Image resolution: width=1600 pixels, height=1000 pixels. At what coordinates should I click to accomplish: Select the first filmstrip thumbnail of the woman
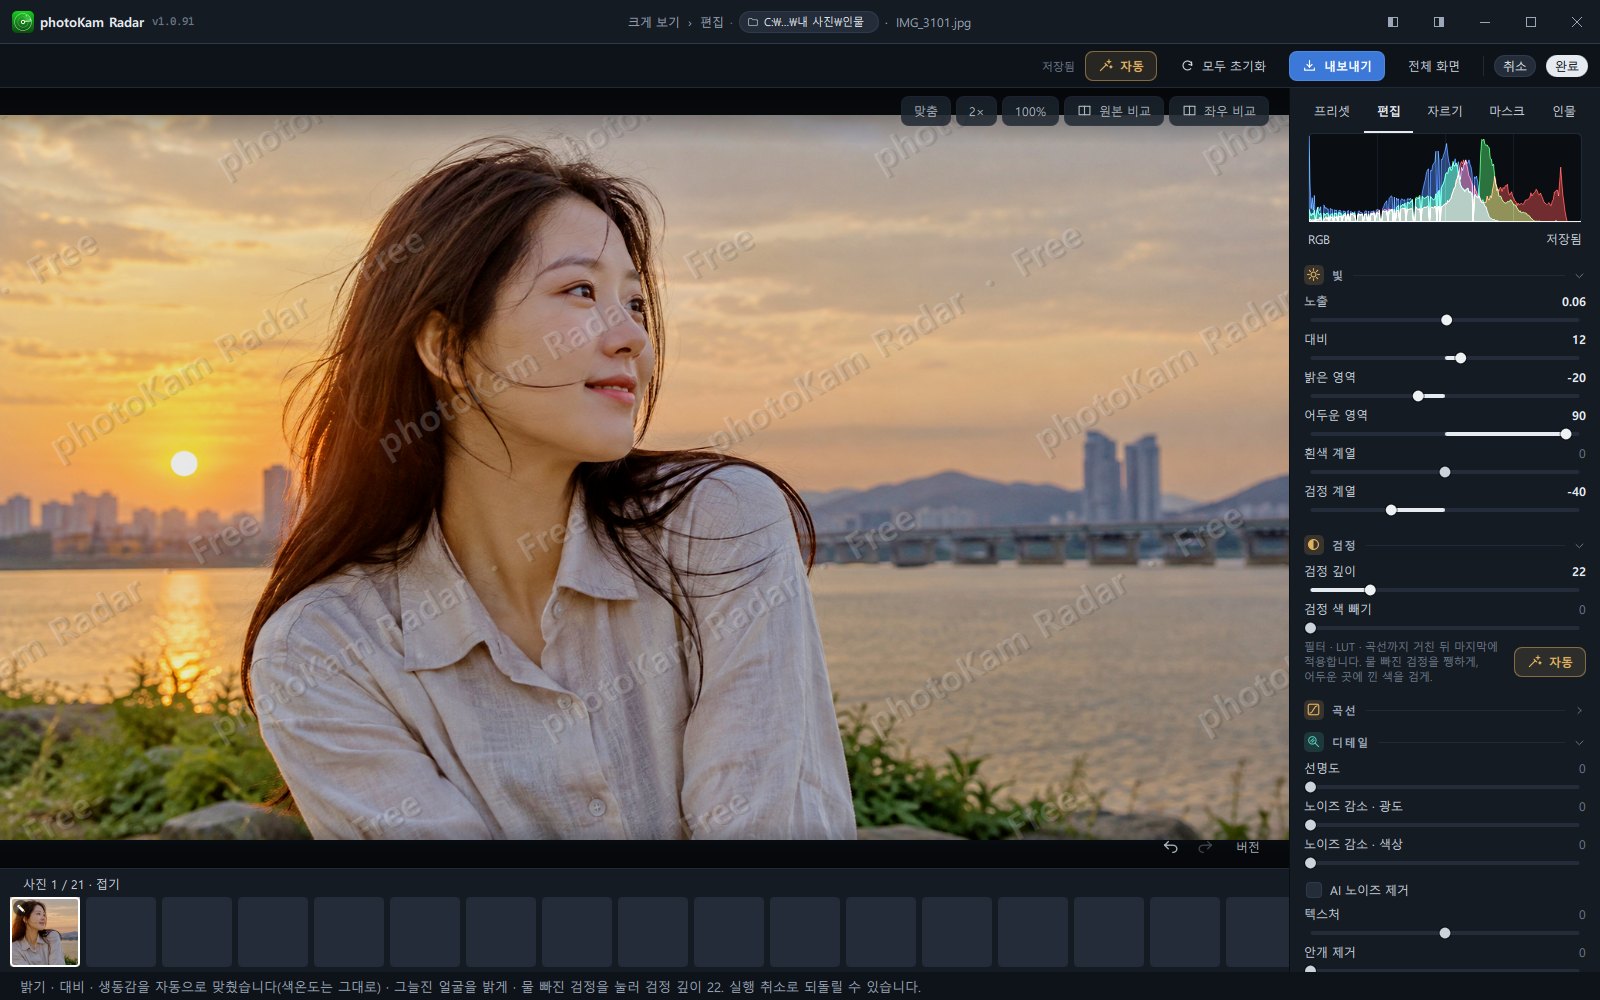coord(45,931)
